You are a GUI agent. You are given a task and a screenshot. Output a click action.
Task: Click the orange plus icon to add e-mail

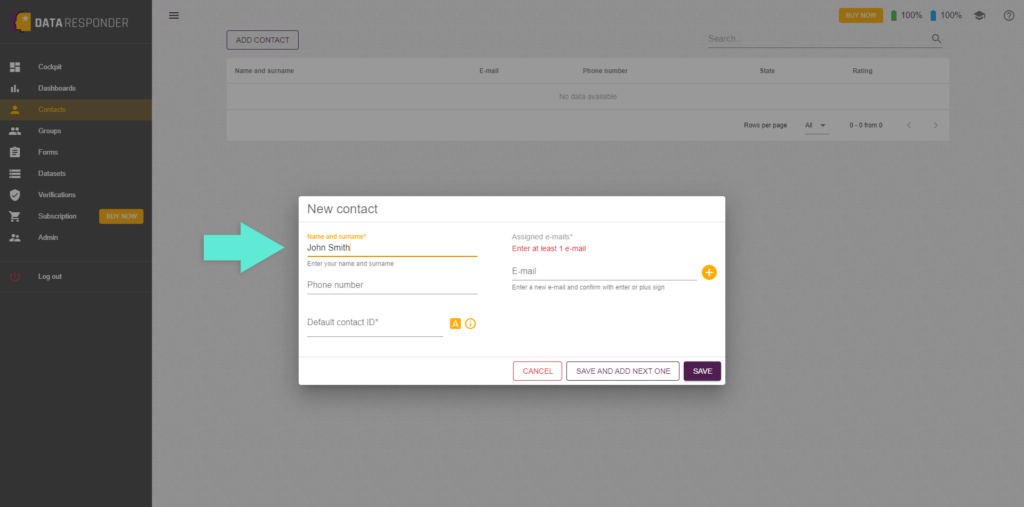(709, 272)
